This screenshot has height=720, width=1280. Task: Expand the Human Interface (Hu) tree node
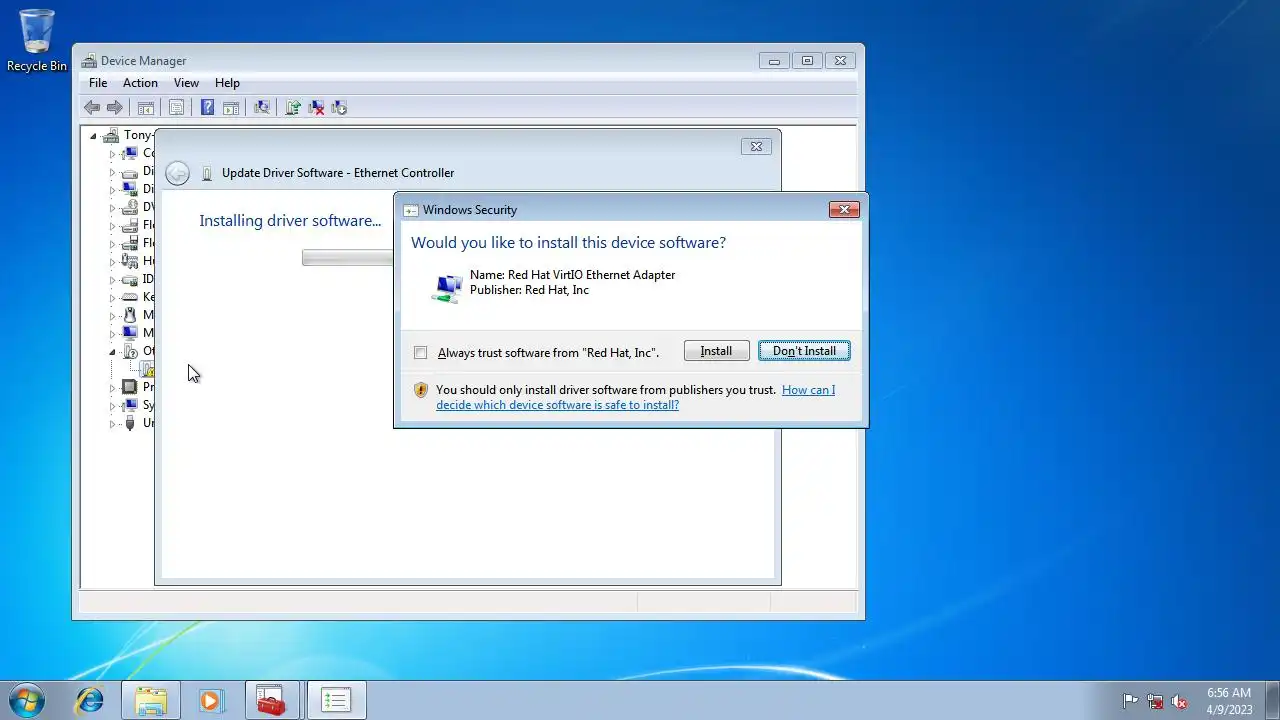tap(112, 262)
